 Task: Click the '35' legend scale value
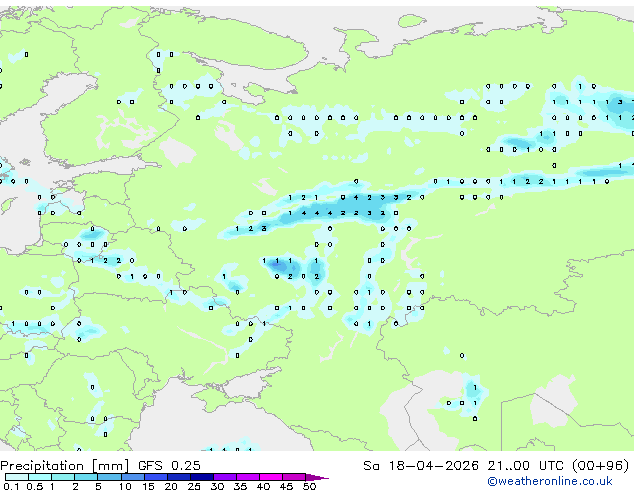pyautogui.click(x=240, y=486)
